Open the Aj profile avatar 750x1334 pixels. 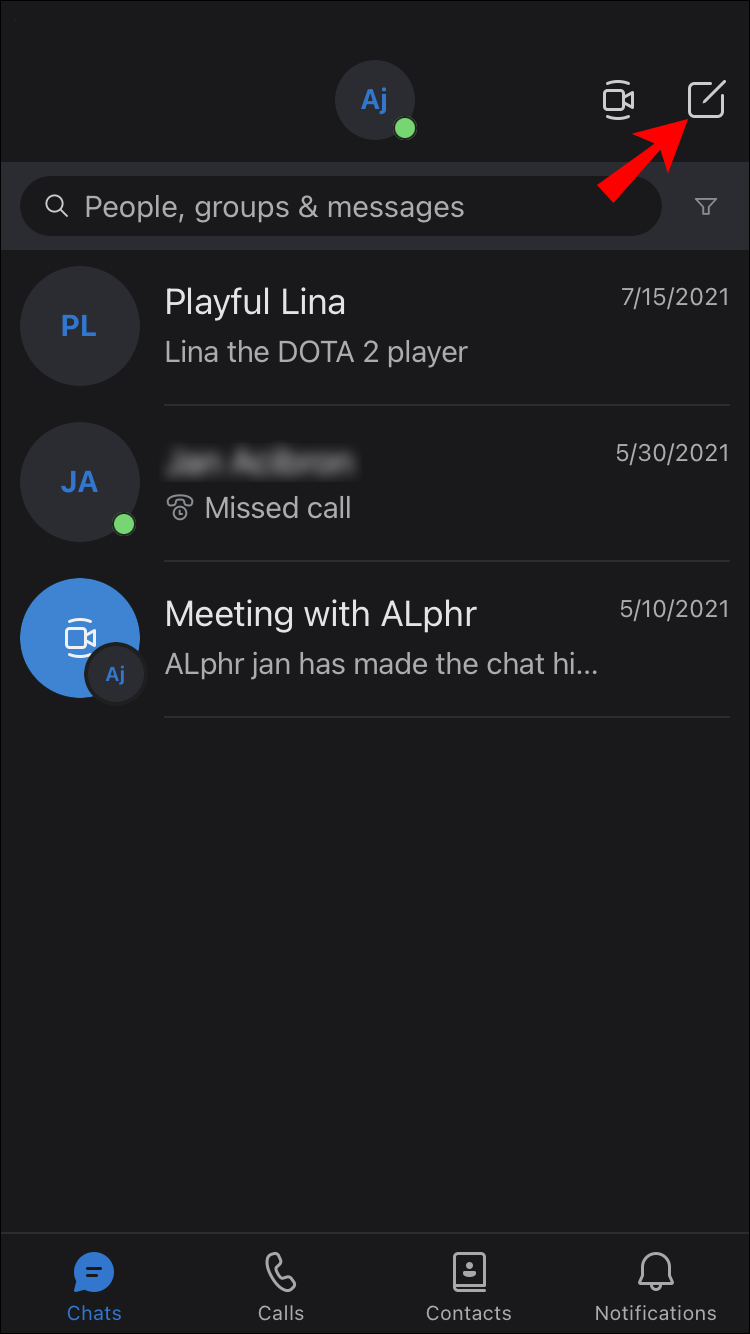375,100
